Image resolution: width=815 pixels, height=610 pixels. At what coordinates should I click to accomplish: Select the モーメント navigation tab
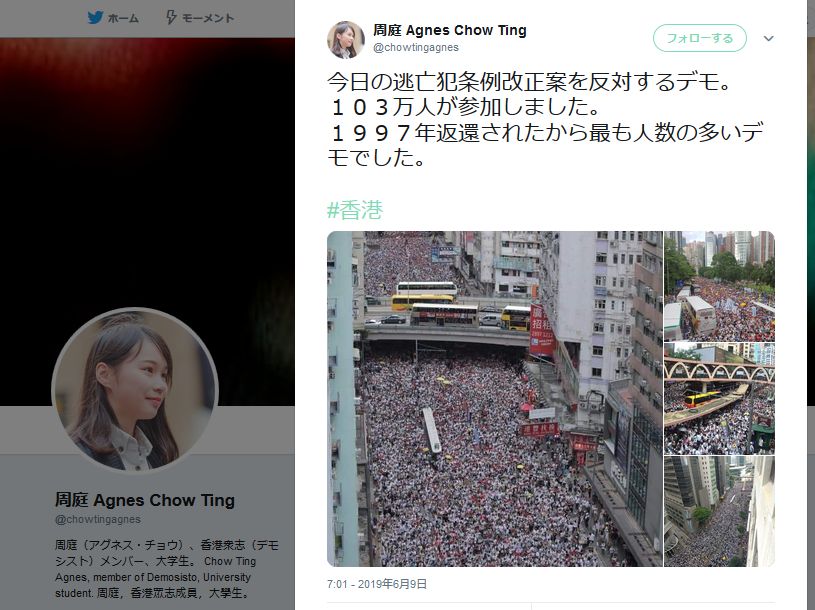coord(200,18)
